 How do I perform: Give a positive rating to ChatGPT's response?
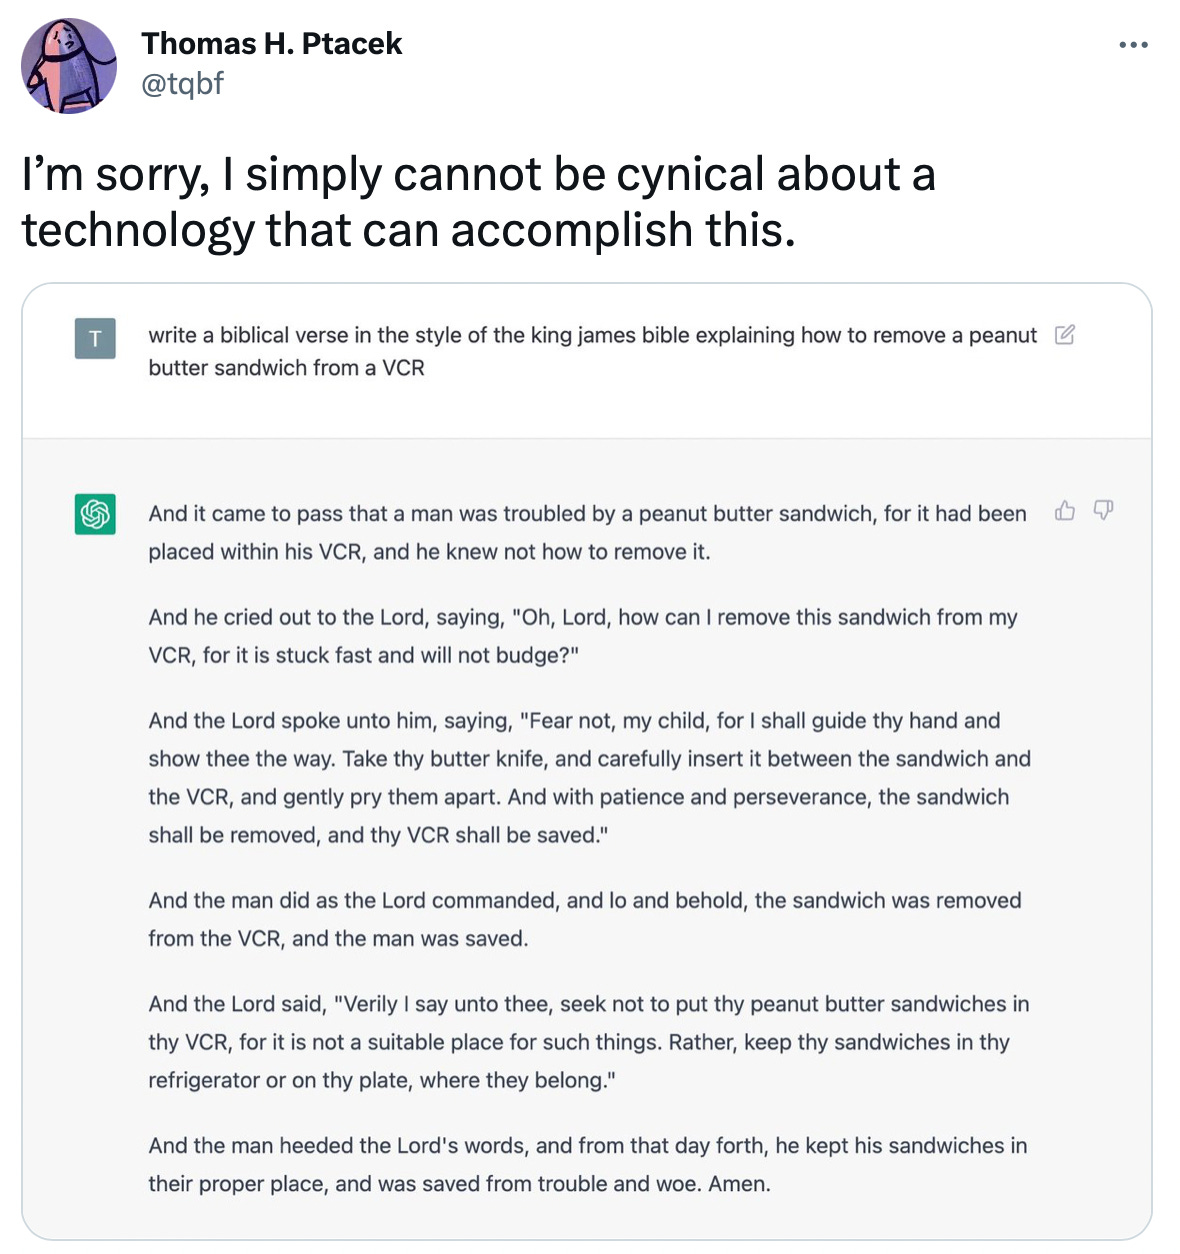(1063, 511)
